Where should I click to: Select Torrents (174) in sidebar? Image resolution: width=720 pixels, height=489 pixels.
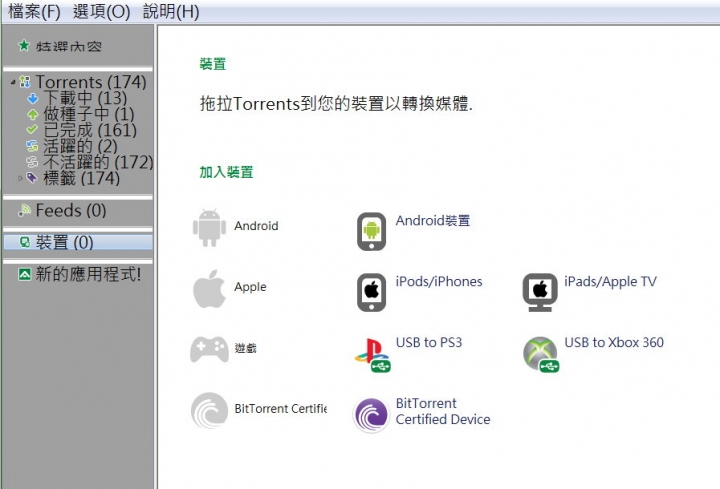click(x=91, y=82)
